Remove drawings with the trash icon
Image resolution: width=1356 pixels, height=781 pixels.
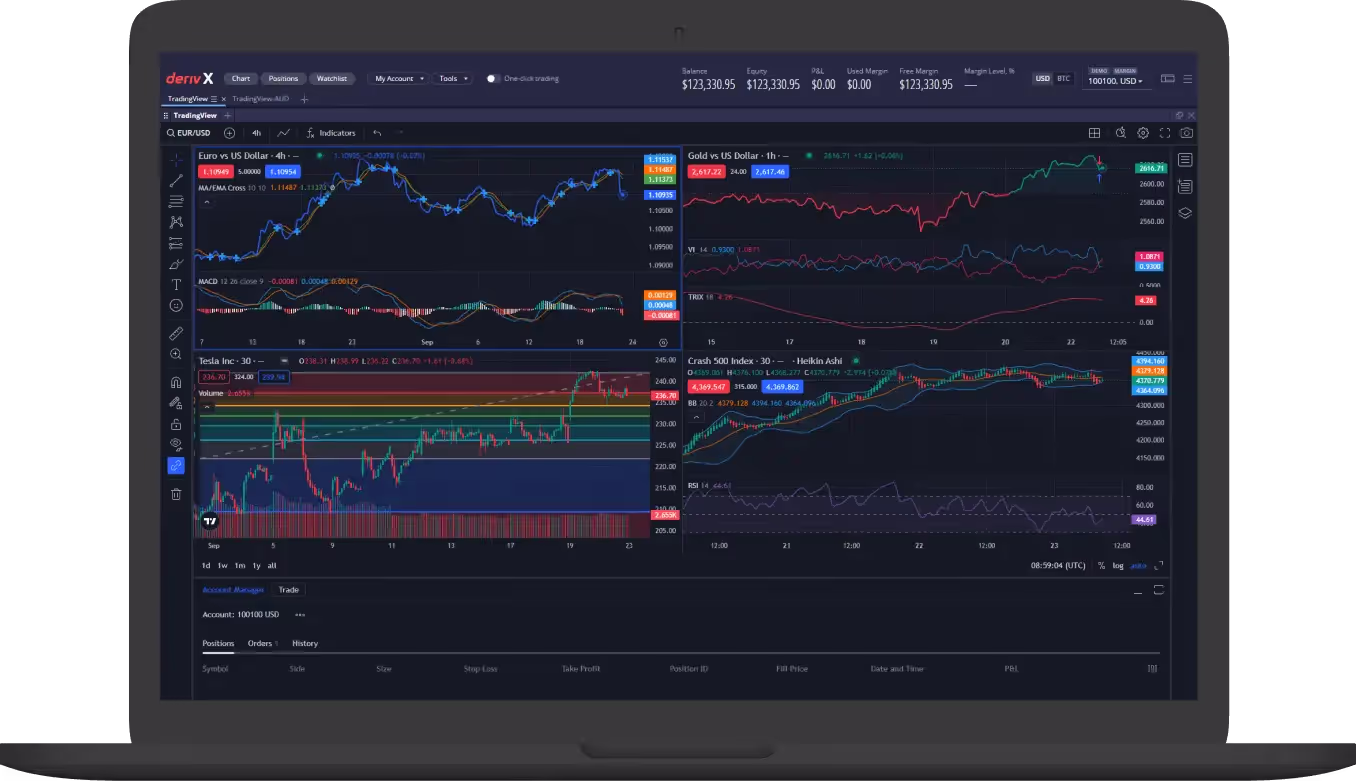(175, 493)
